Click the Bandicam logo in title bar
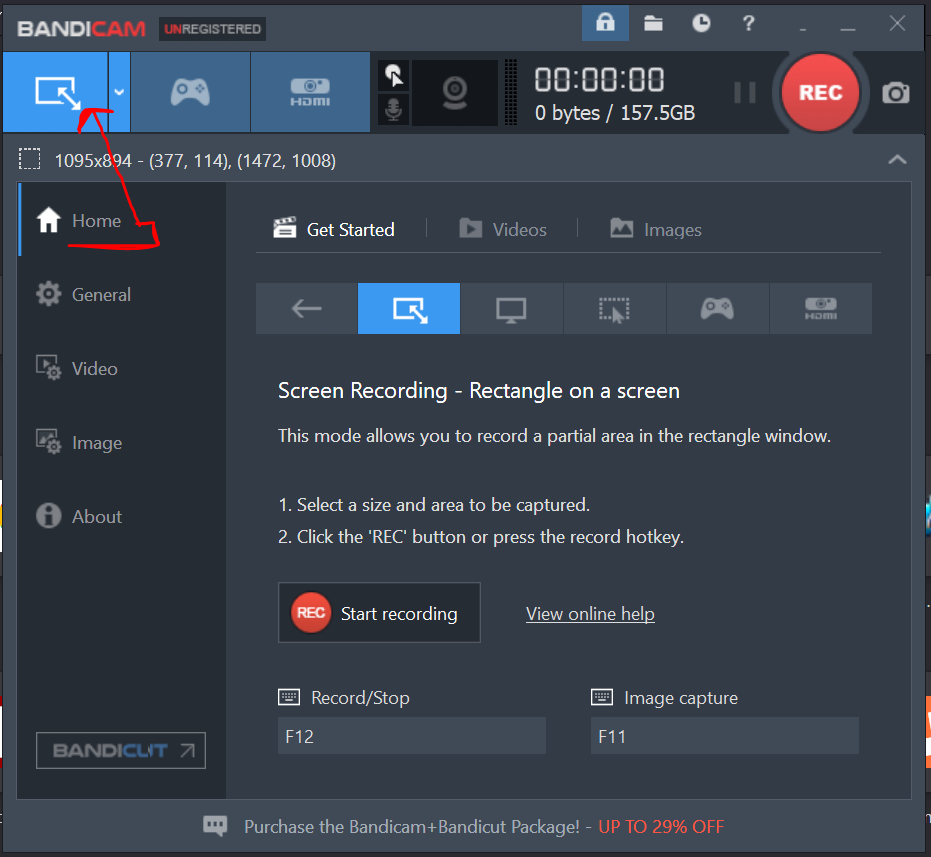 click(81, 29)
